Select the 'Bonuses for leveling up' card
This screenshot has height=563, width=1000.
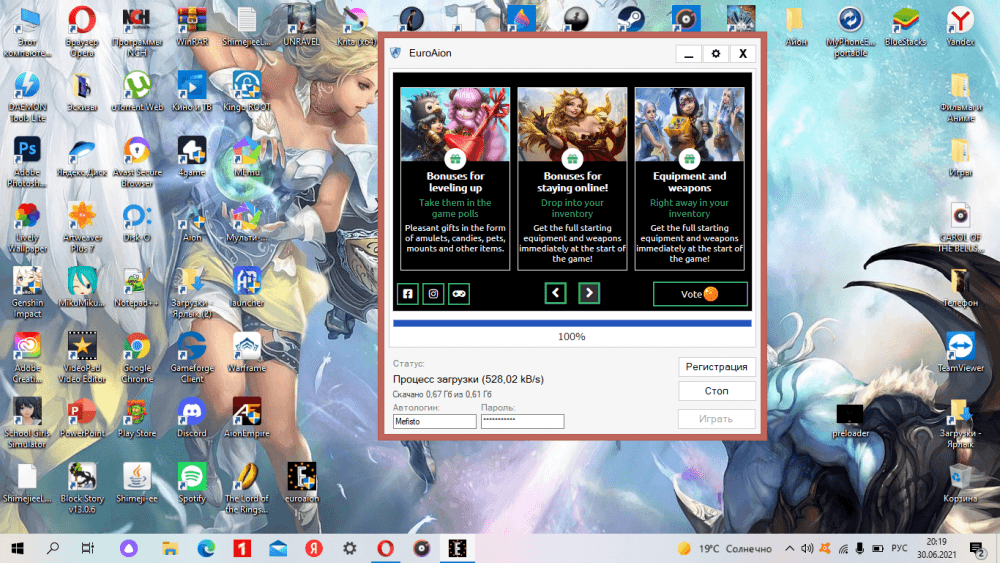[x=455, y=178]
